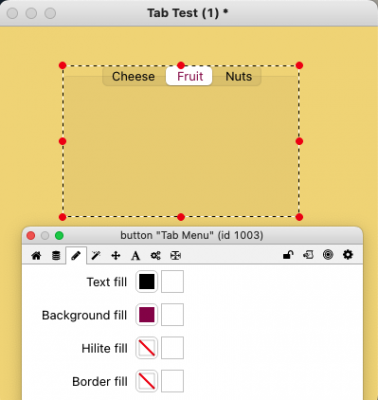Click the pattern box beside Text fill
The width and height of the screenshot is (378, 400).
172,282
